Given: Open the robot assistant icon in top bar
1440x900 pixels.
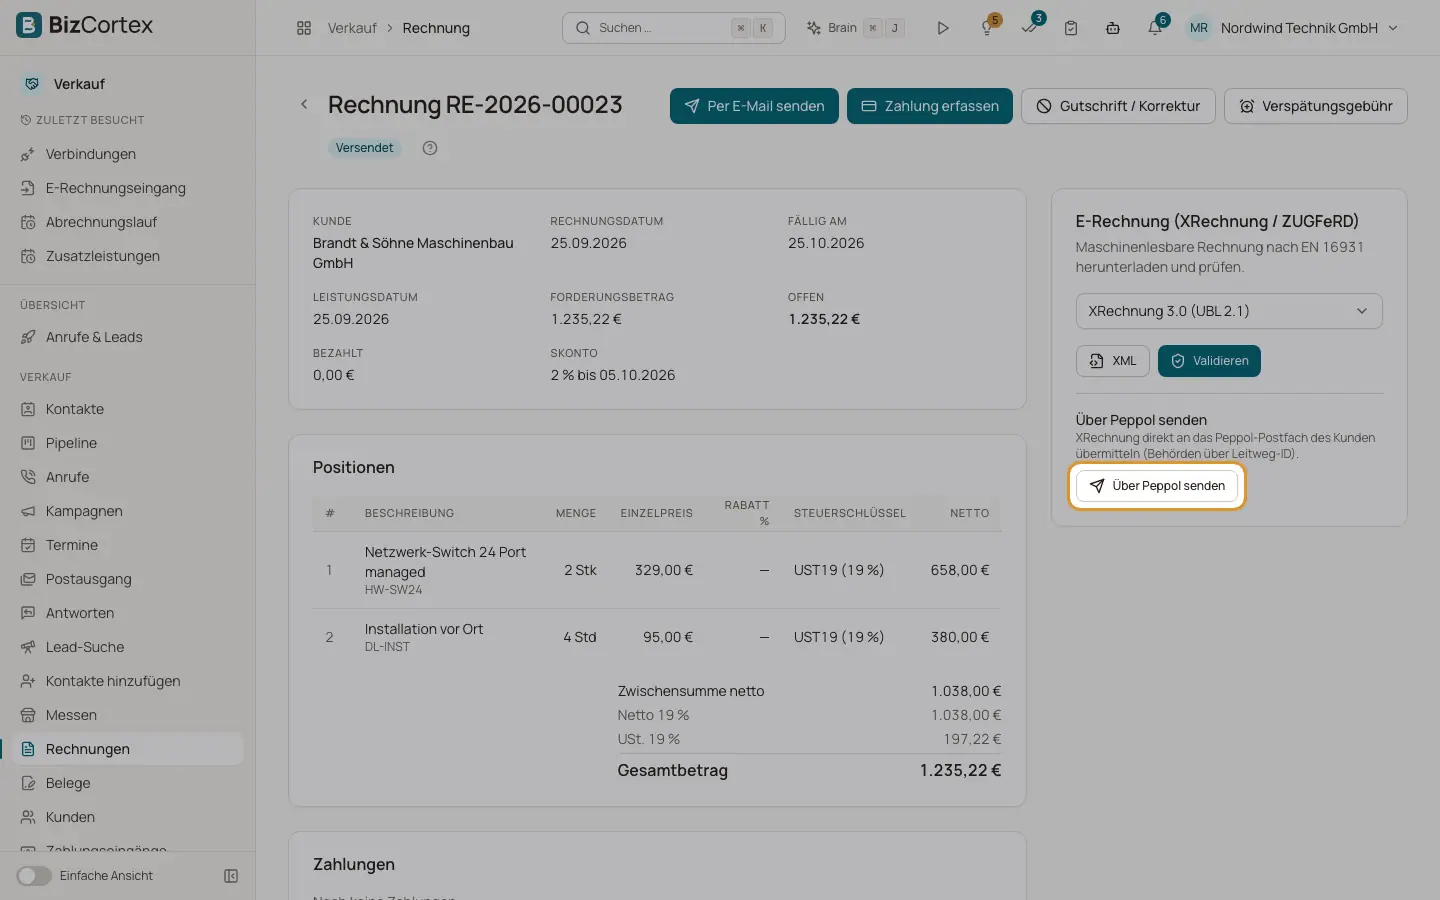Looking at the screenshot, I should point(1113,28).
